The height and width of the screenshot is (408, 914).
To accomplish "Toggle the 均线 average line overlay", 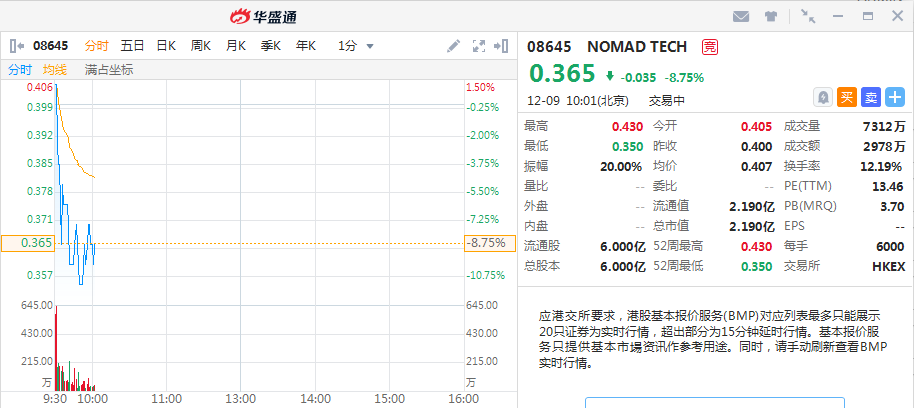I will tap(55, 70).
